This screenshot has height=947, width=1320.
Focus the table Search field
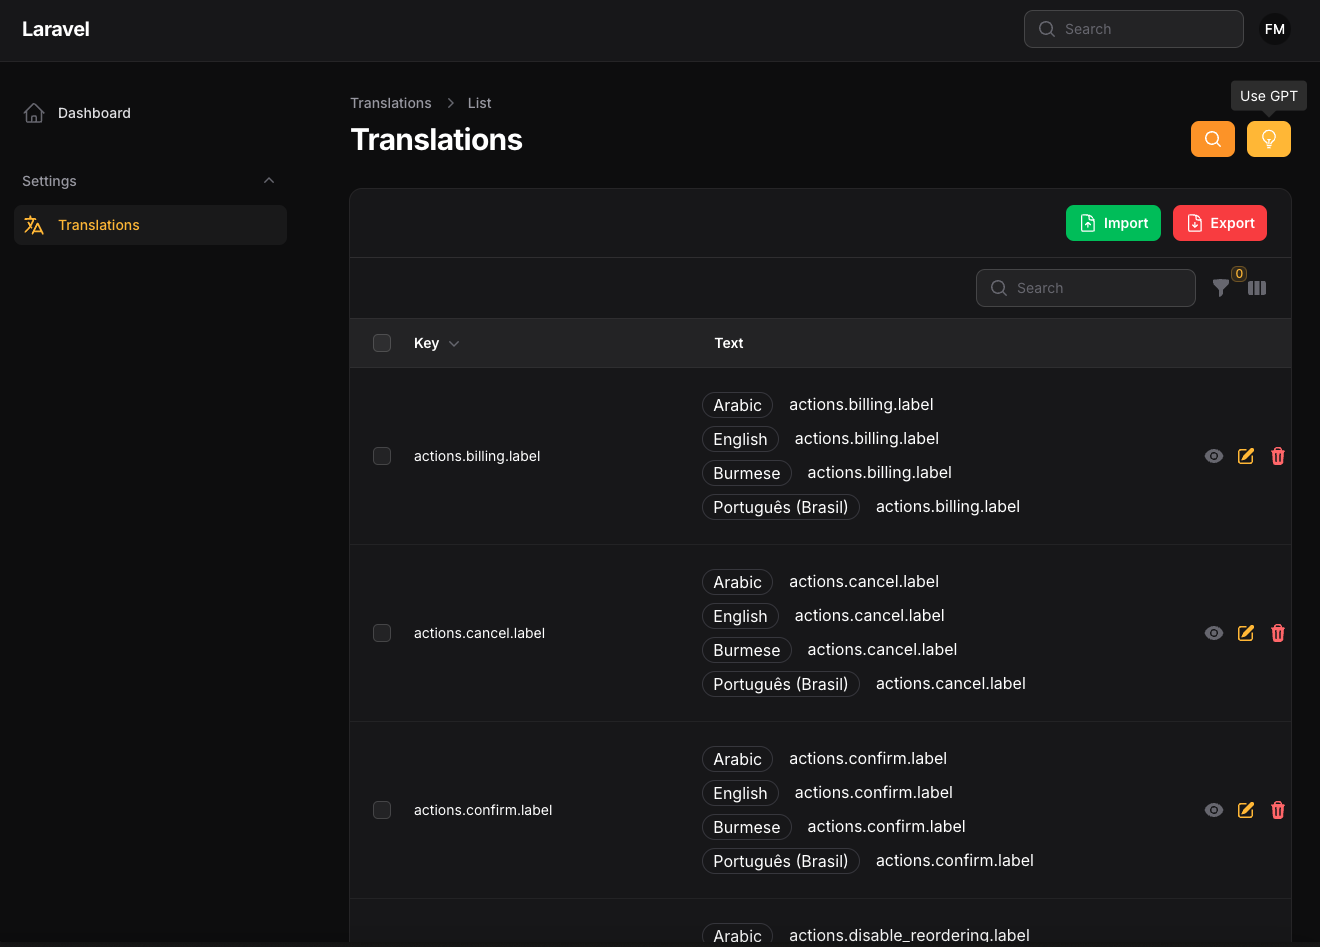(1086, 288)
